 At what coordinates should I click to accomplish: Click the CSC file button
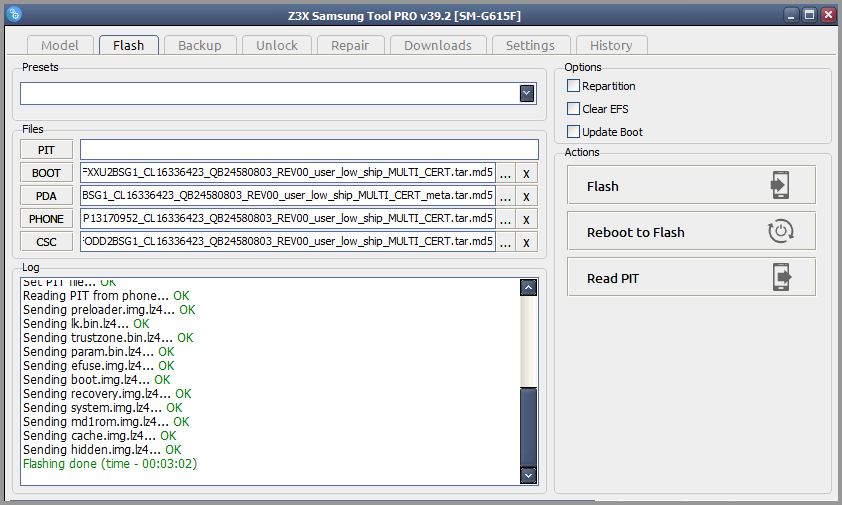point(47,242)
